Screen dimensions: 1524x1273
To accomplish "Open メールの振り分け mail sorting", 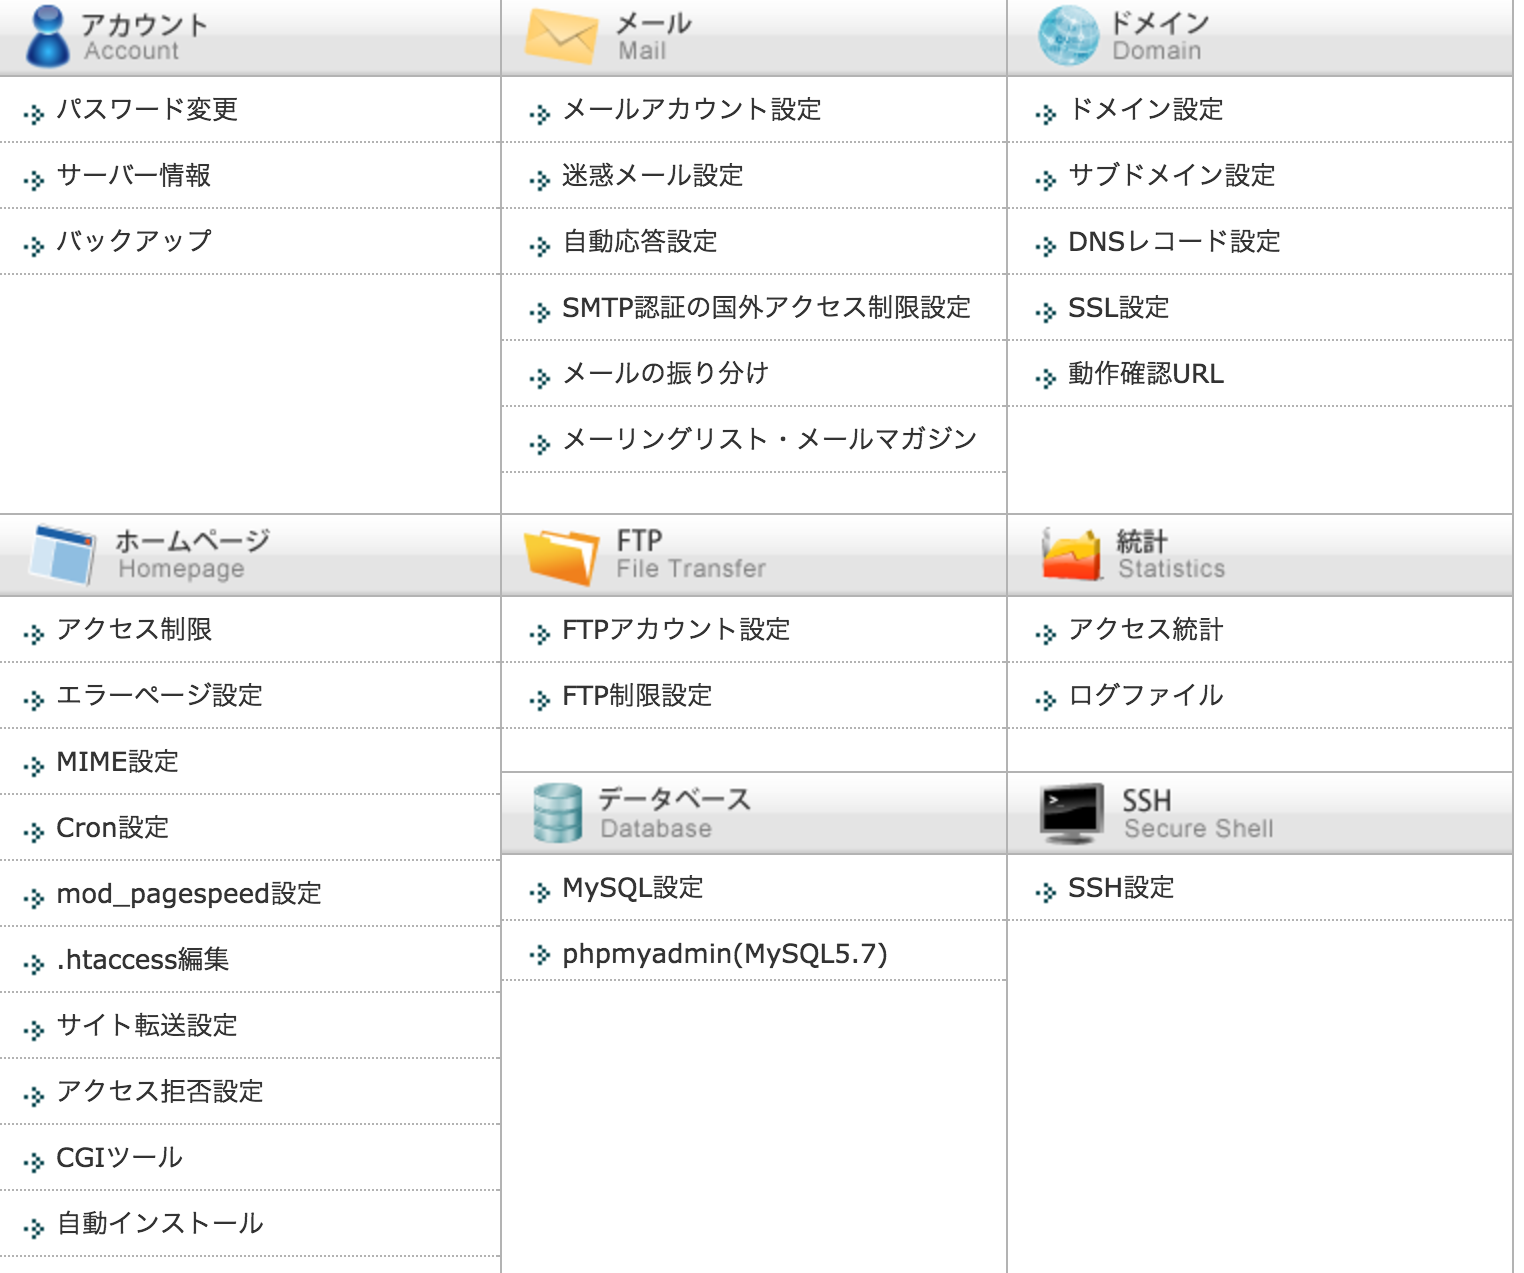I will [x=666, y=373].
